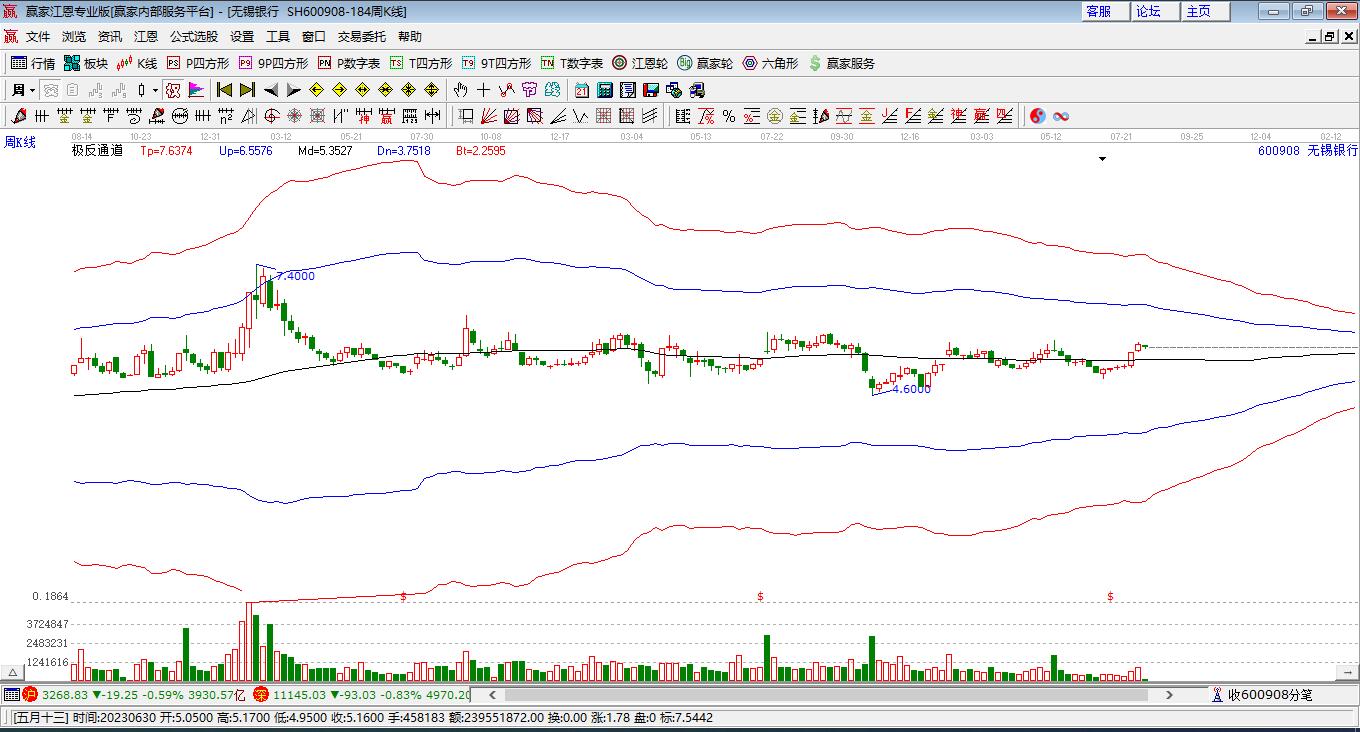Open the 江恩轮 Gann wheel tool
Image resolution: width=1360 pixels, height=732 pixels.
640,63
